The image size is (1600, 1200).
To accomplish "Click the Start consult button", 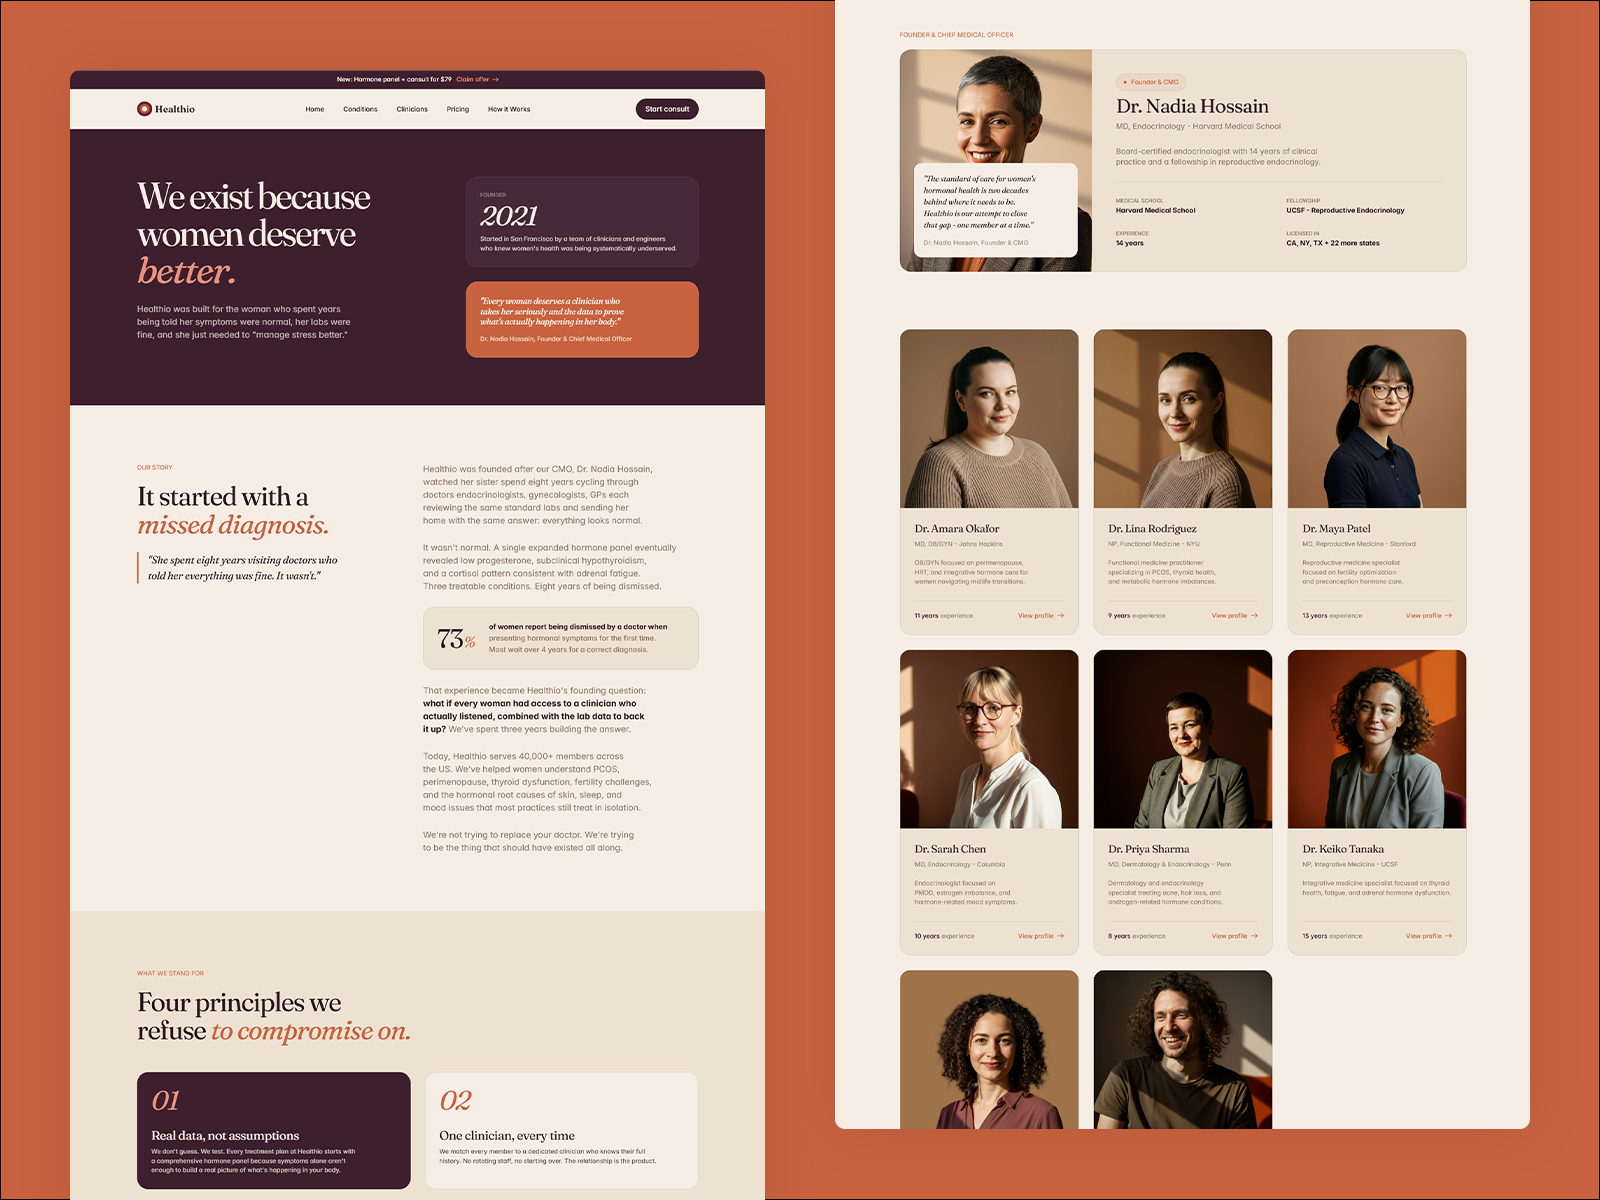I will coord(667,109).
